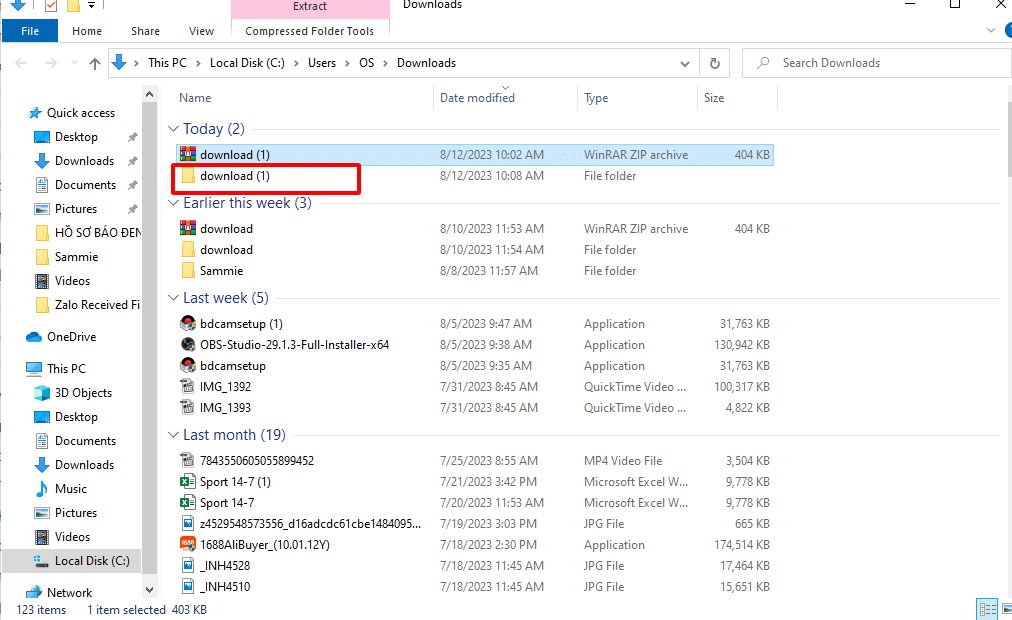The height and width of the screenshot is (620, 1012).
Task: Click the Up one level arrow
Action: point(95,63)
